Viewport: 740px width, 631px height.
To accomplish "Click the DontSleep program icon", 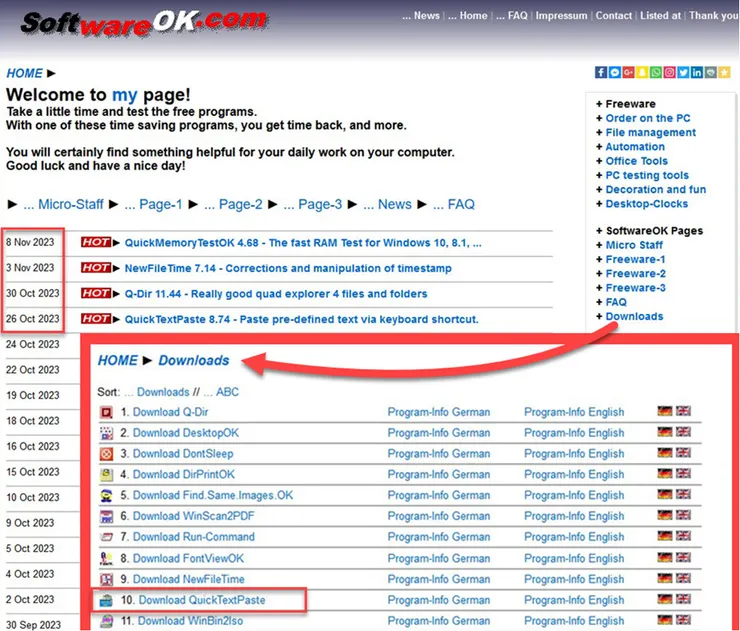I will (106, 454).
